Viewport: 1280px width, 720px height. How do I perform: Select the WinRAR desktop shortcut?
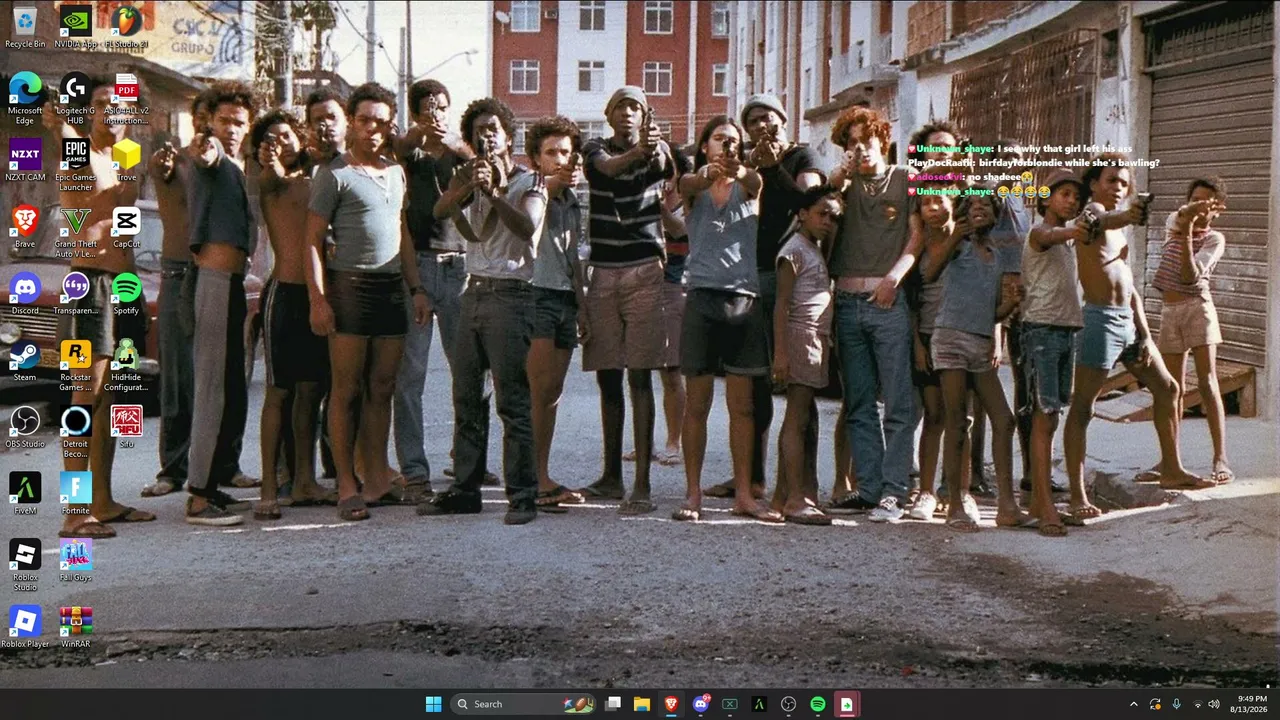point(75,627)
